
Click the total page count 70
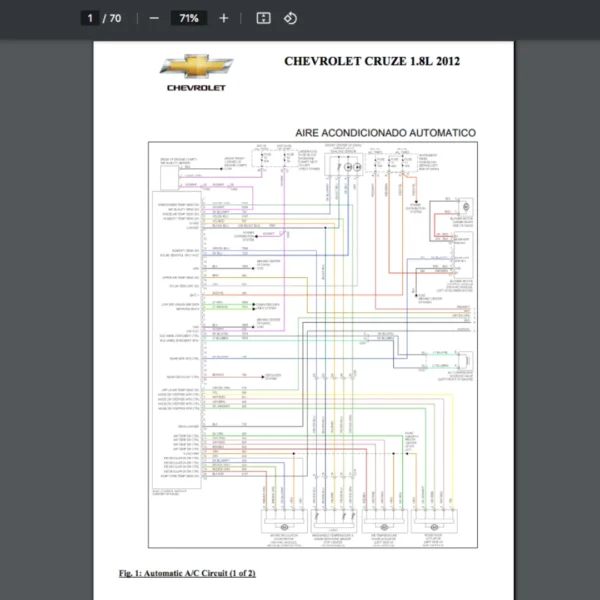pos(115,18)
